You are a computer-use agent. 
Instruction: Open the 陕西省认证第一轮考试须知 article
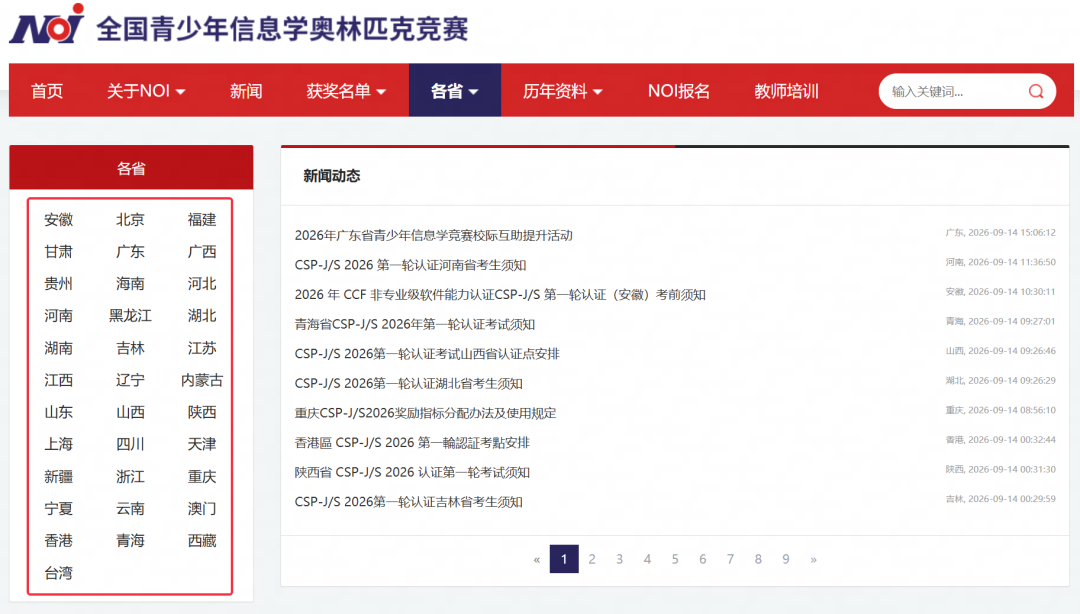(x=412, y=473)
